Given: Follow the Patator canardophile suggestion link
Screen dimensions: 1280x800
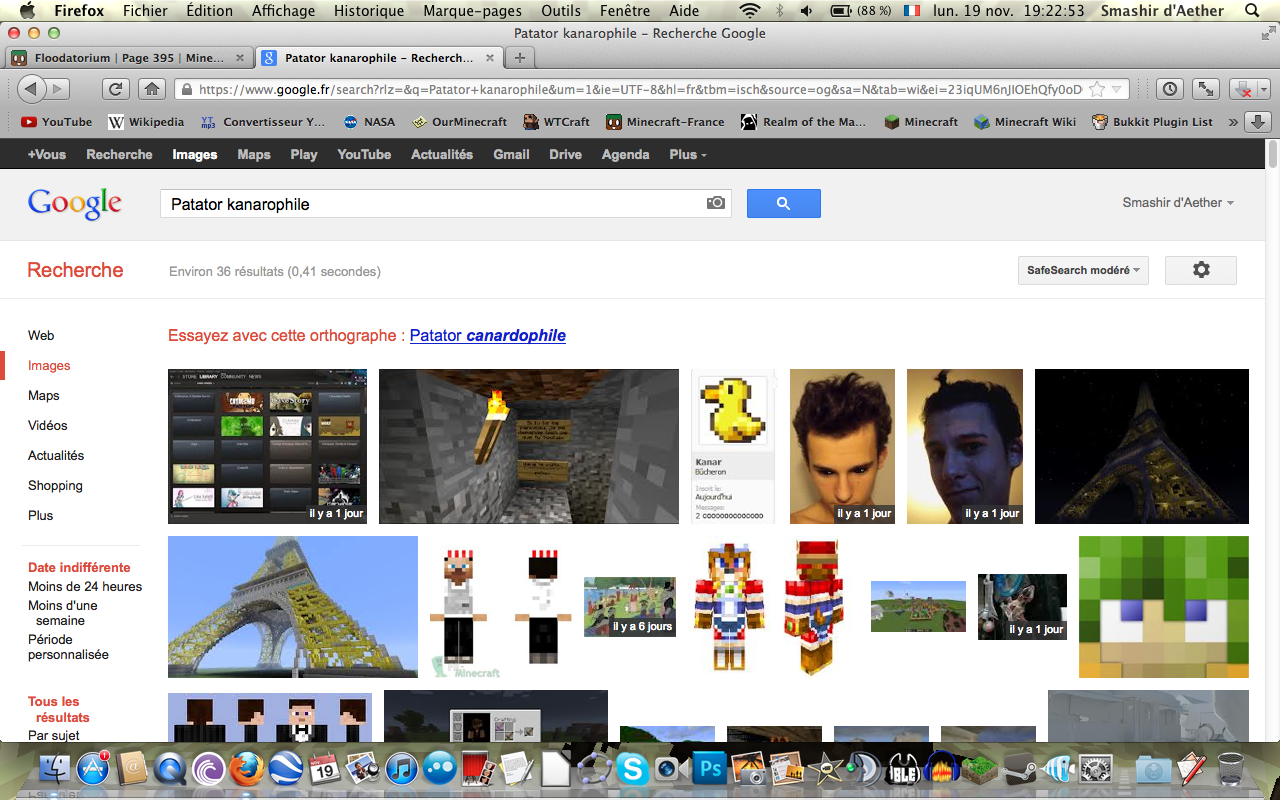Looking at the screenshot, I should tap(488, 335).
